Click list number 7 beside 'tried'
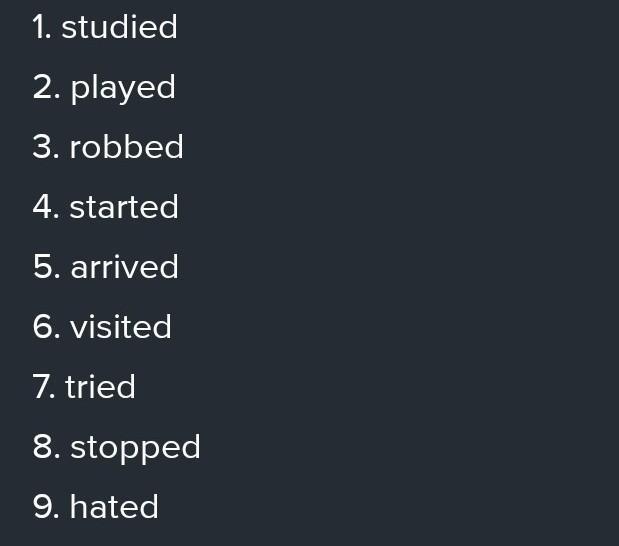Image resolution: width=619 pixels, height=546 pixels. [x=43, y=387]
